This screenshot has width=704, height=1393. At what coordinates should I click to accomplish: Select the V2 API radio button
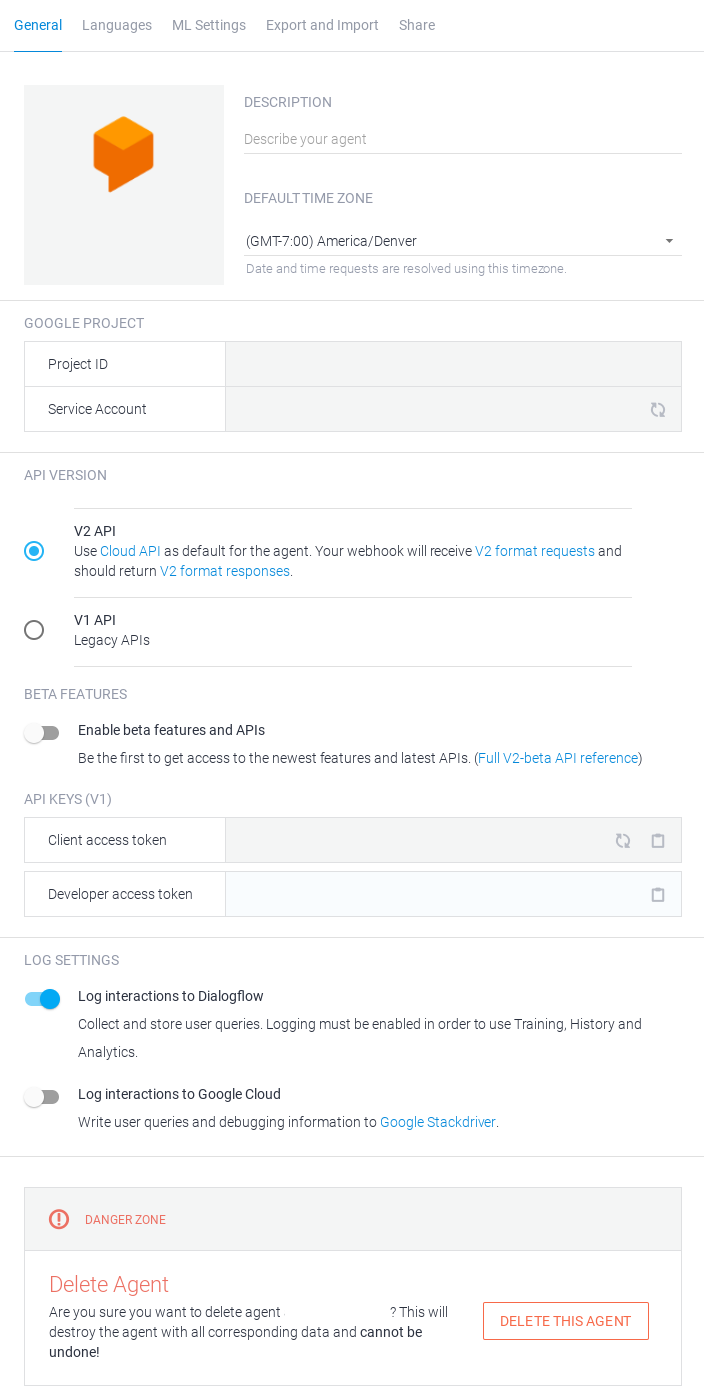(x=34, y=551)
